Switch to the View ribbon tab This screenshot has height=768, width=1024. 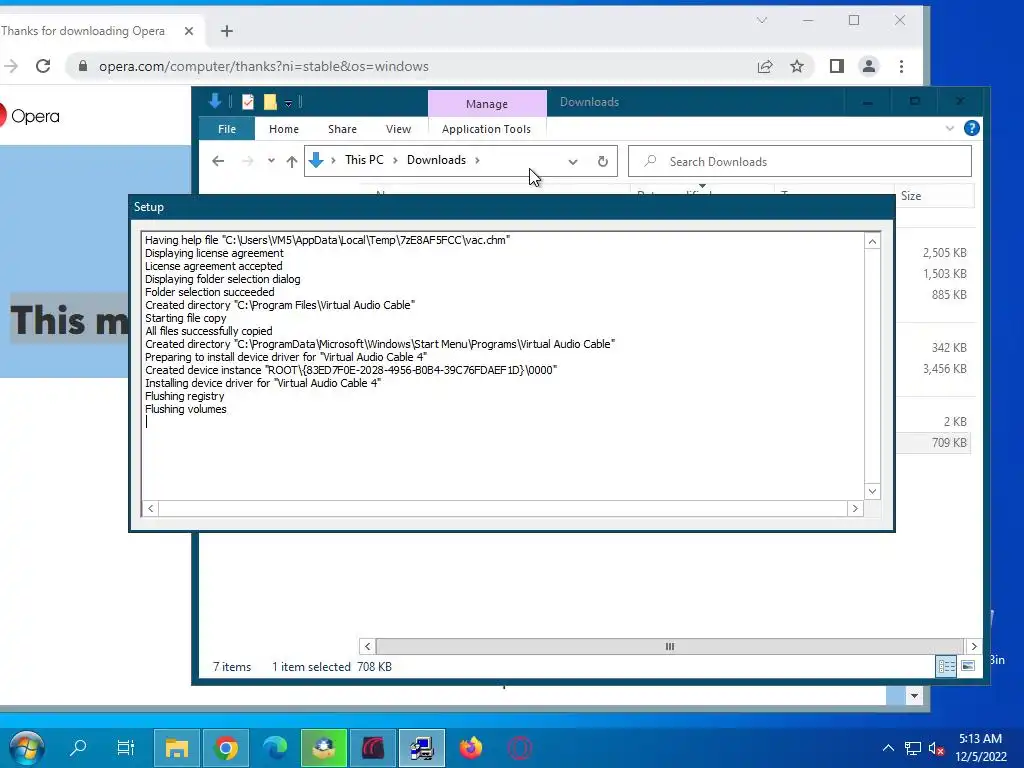point(398,129)
